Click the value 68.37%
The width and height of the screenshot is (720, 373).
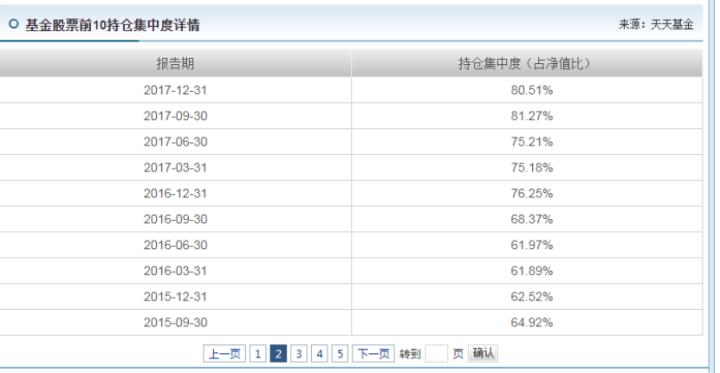pyautogui.click(x=532, y=219)
